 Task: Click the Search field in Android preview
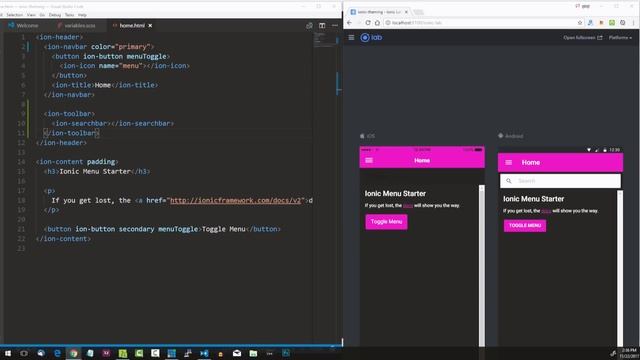560,181
